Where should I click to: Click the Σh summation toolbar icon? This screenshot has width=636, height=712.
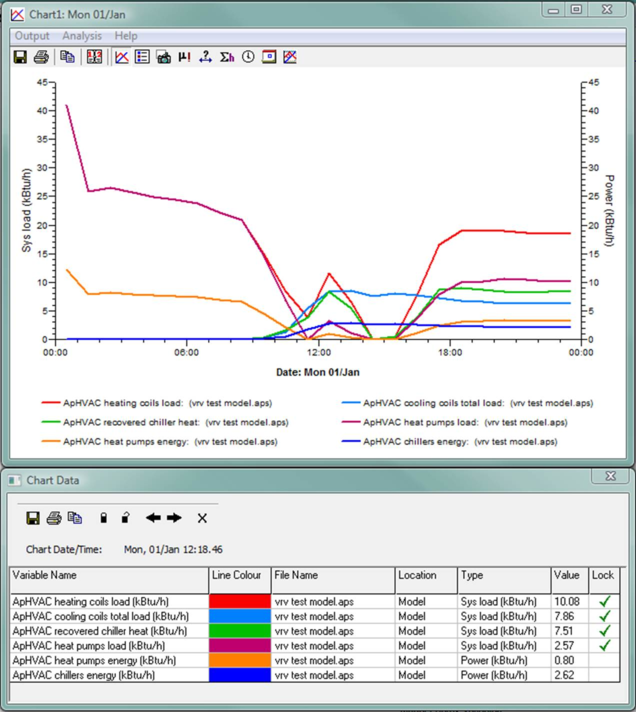pyautogui.click(x=227, y=57)
